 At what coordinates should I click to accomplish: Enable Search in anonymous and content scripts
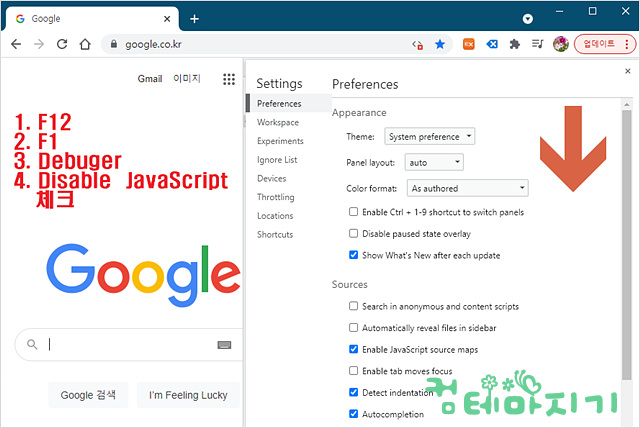click(x=353, y=306)
